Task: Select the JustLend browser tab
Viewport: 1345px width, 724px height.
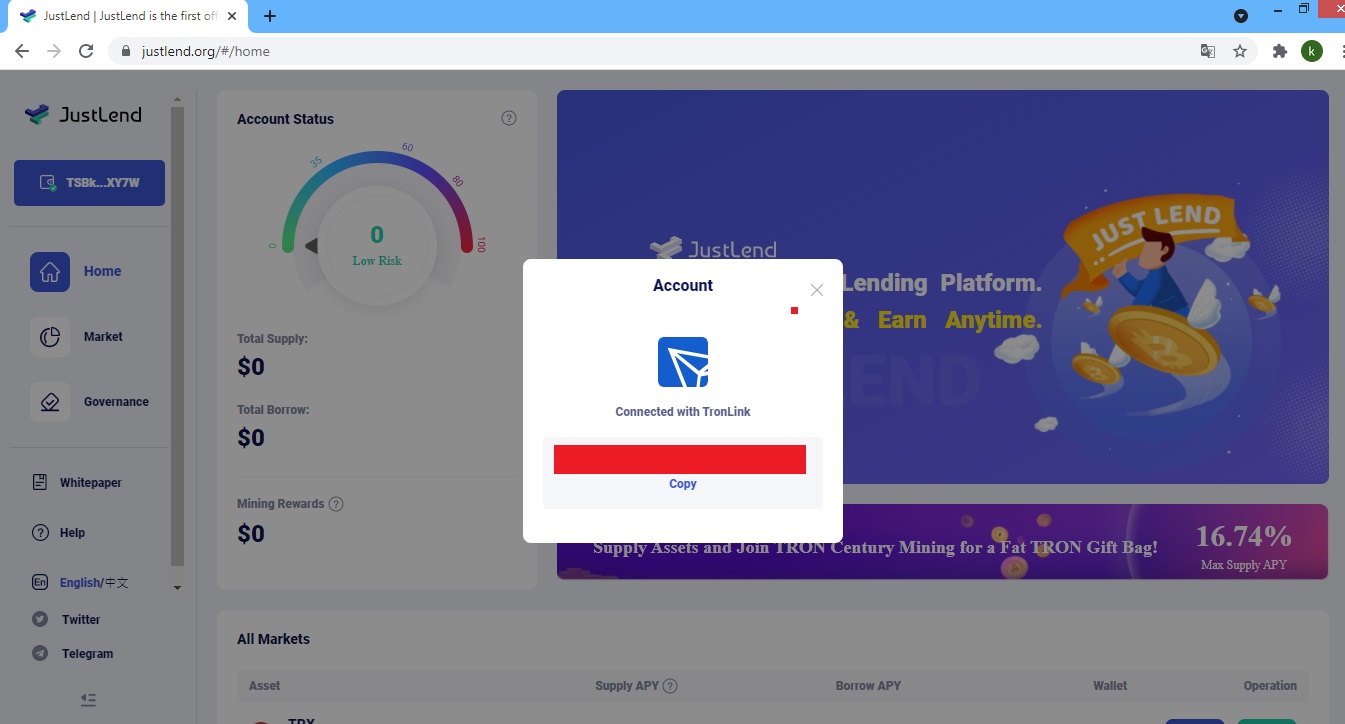Action: (x=129, y=16)
